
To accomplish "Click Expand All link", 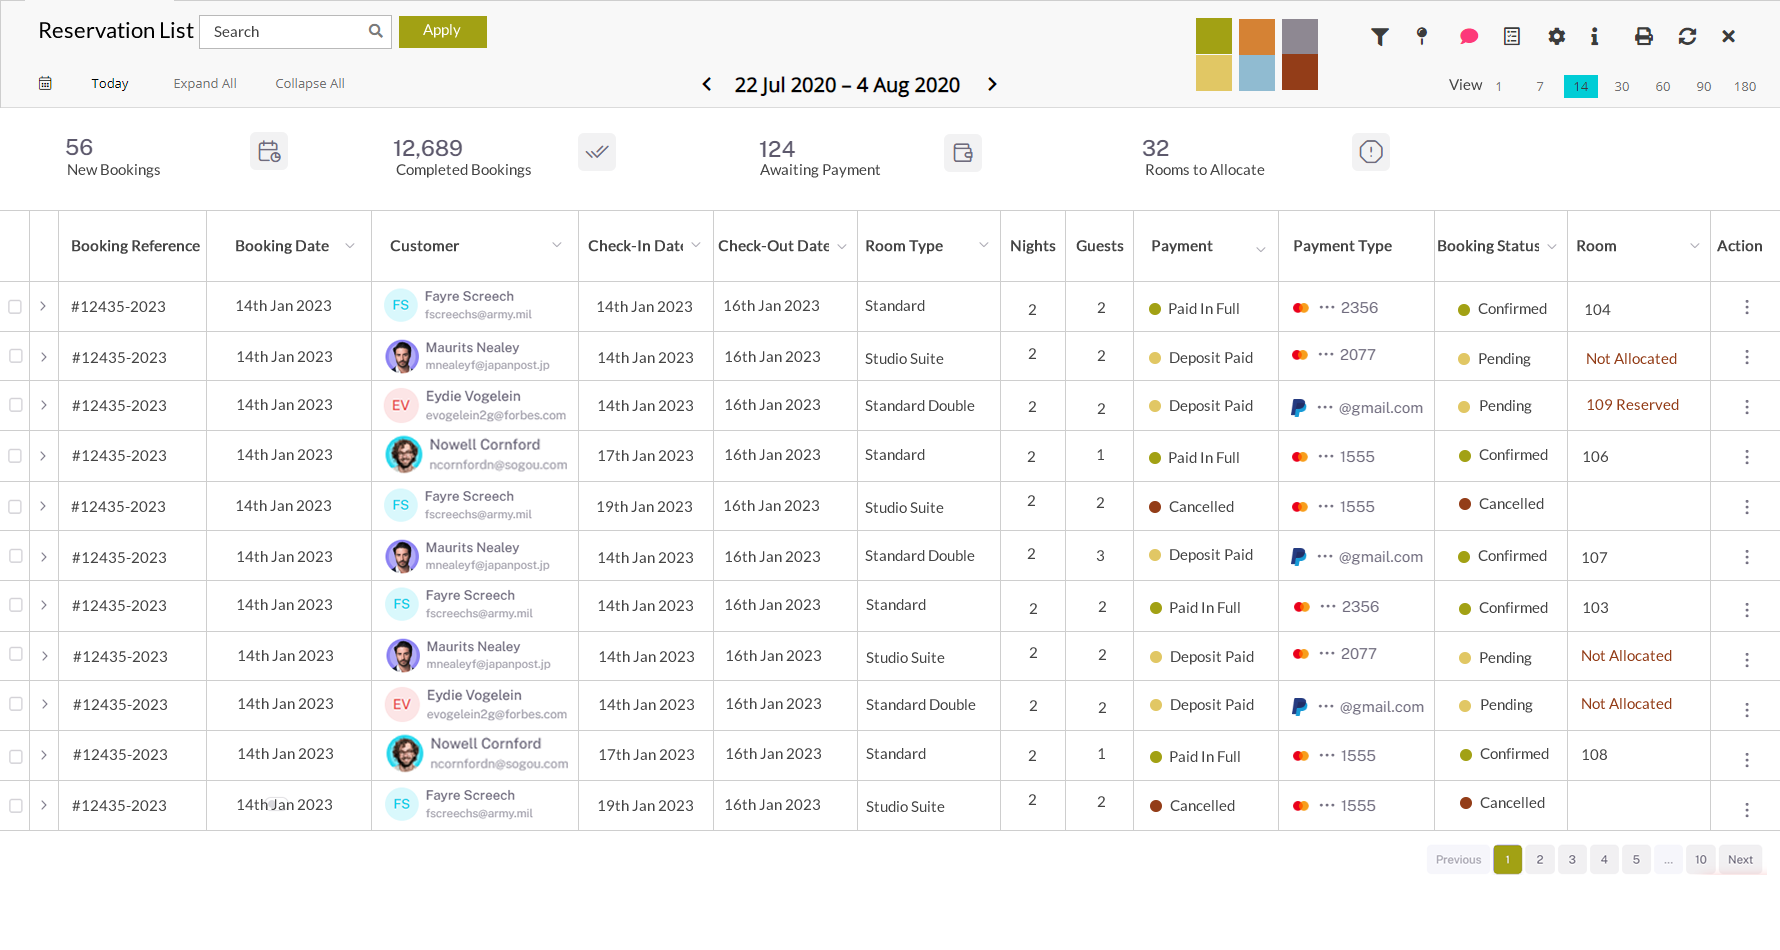I will tap(205, 84).
